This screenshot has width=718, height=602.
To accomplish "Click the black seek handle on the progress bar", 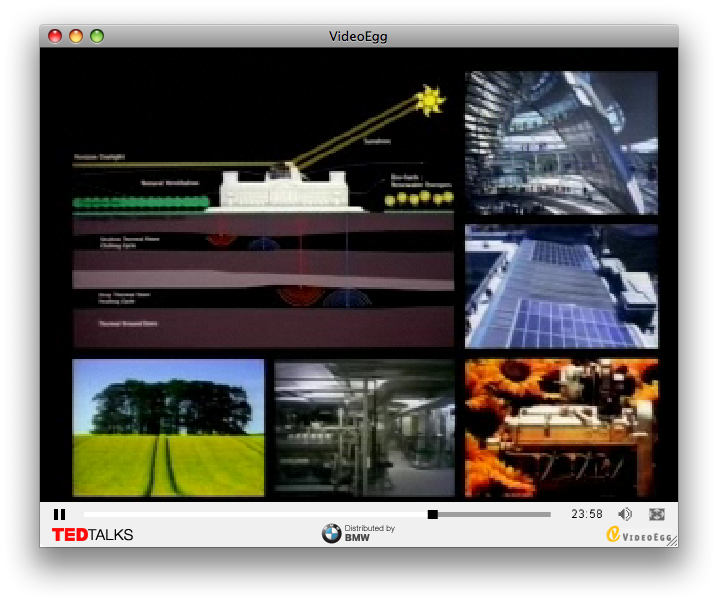I will [x=433, y=514].
